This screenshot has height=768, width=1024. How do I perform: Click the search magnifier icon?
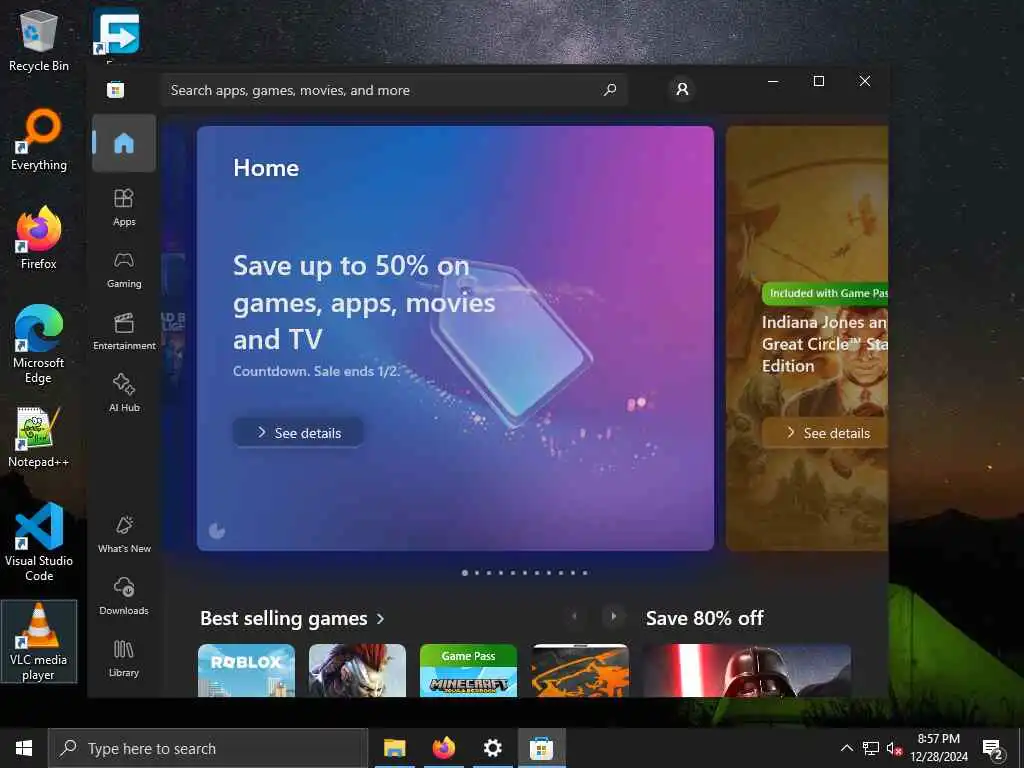click(610, 89)
